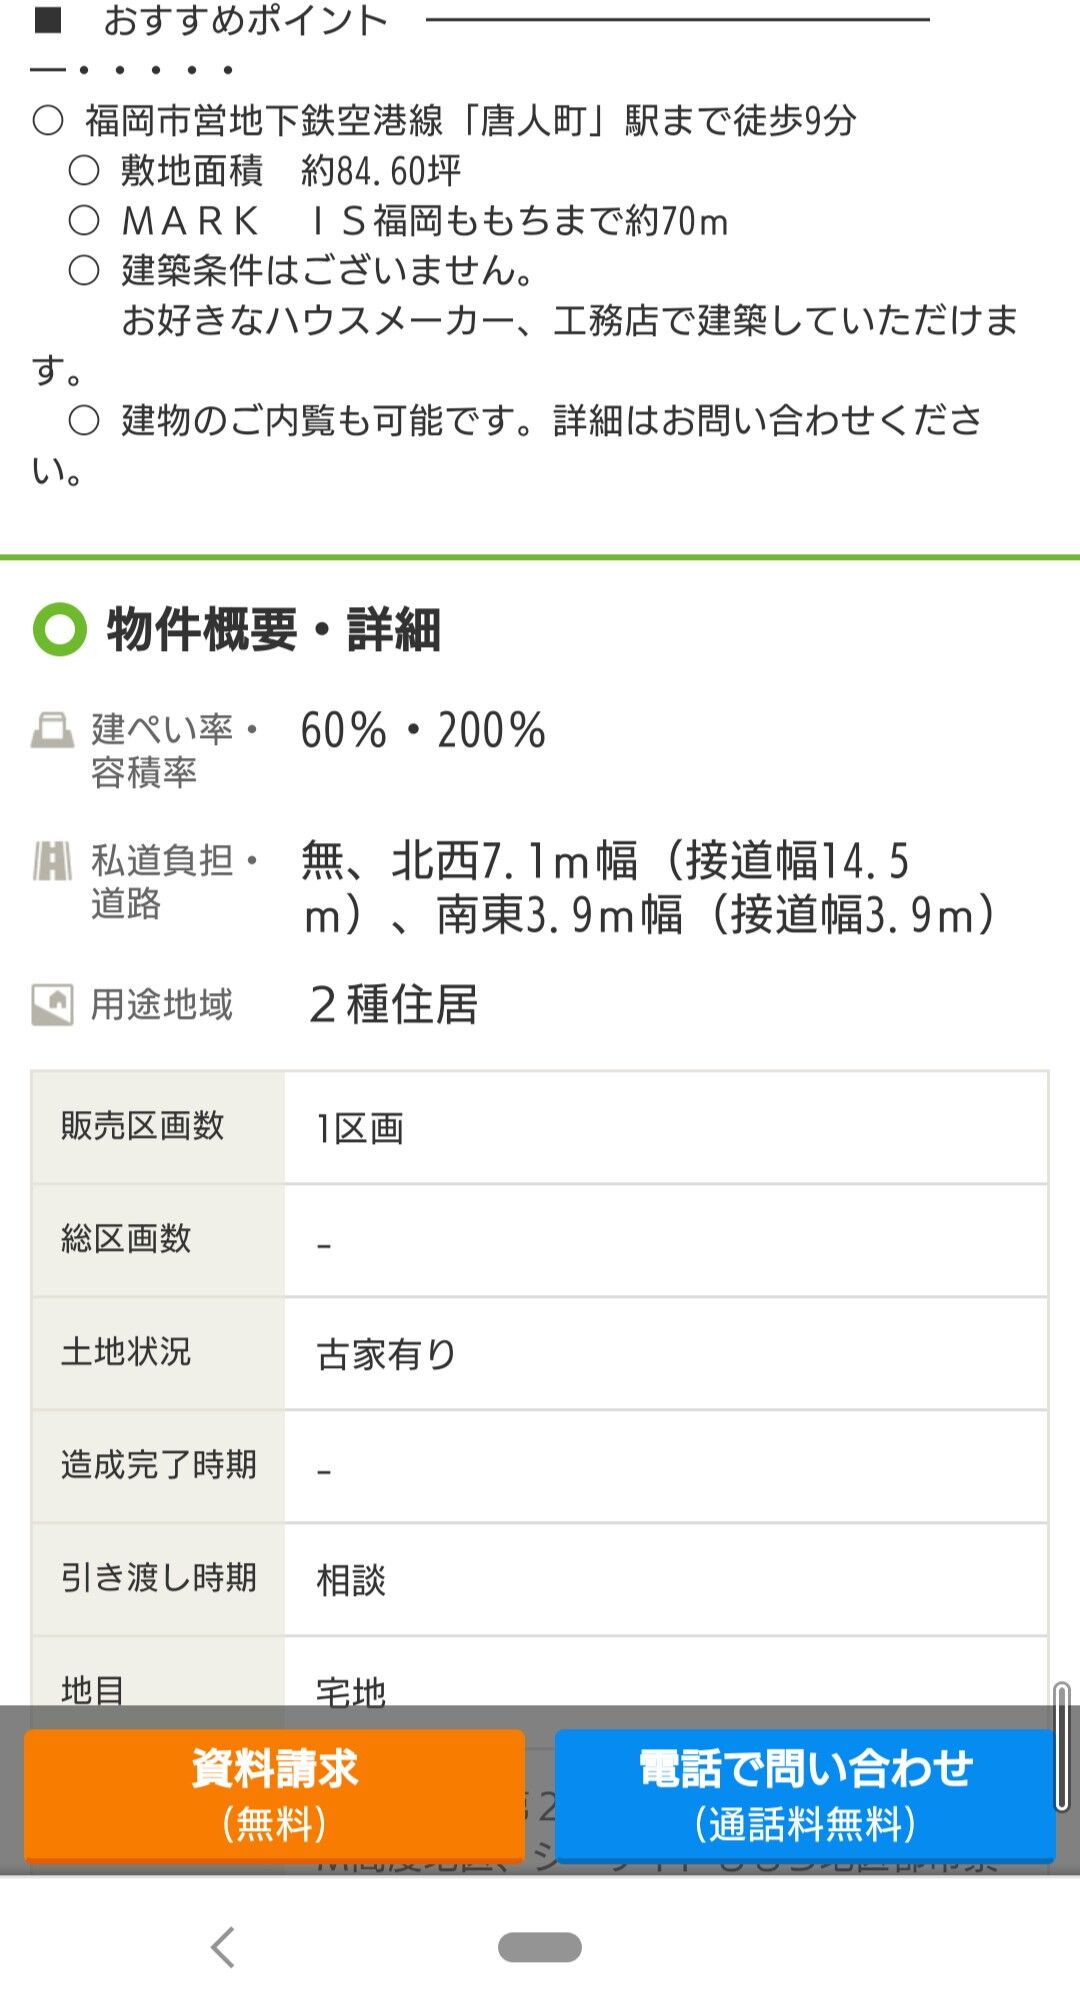Tap the home pill navigation button
Viewport: 1080px width, 2000px height.
[x=540, y=1947]
